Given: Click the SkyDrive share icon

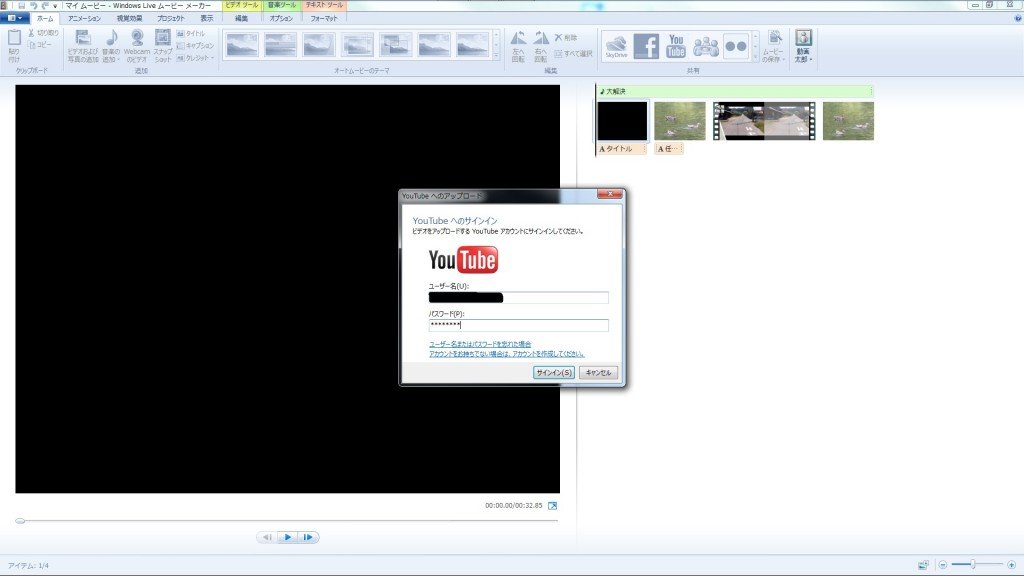Looking at the screenshot, I should tap(616, 46).
